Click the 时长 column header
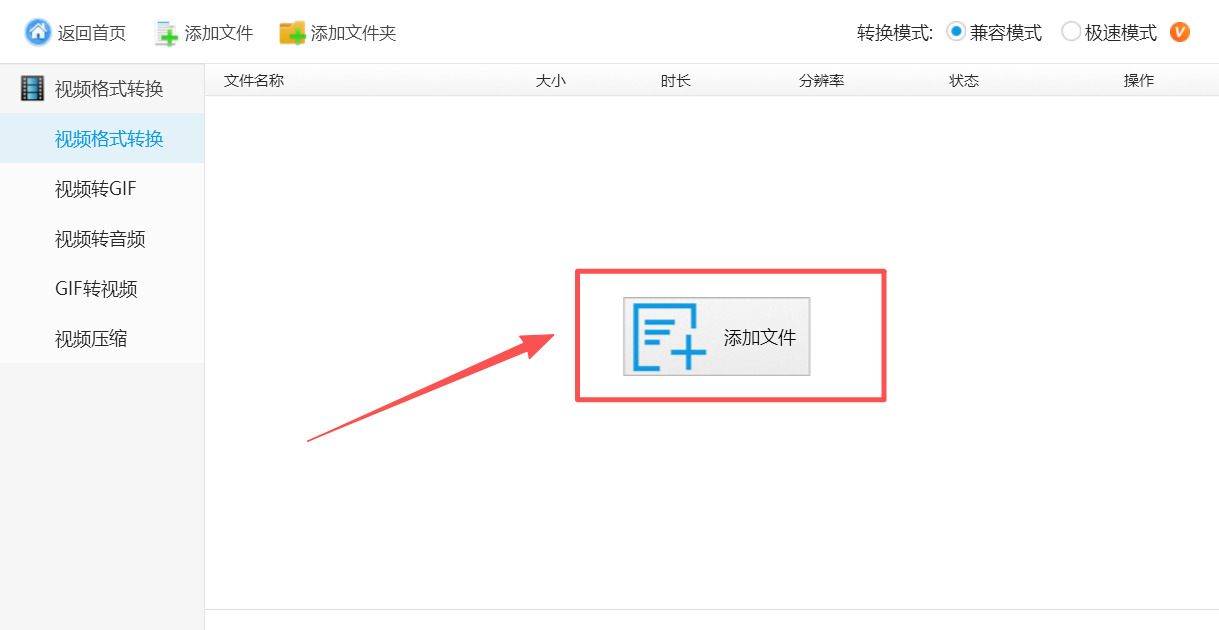Screen dimensions: 1219x630 [x=676, y=81]
